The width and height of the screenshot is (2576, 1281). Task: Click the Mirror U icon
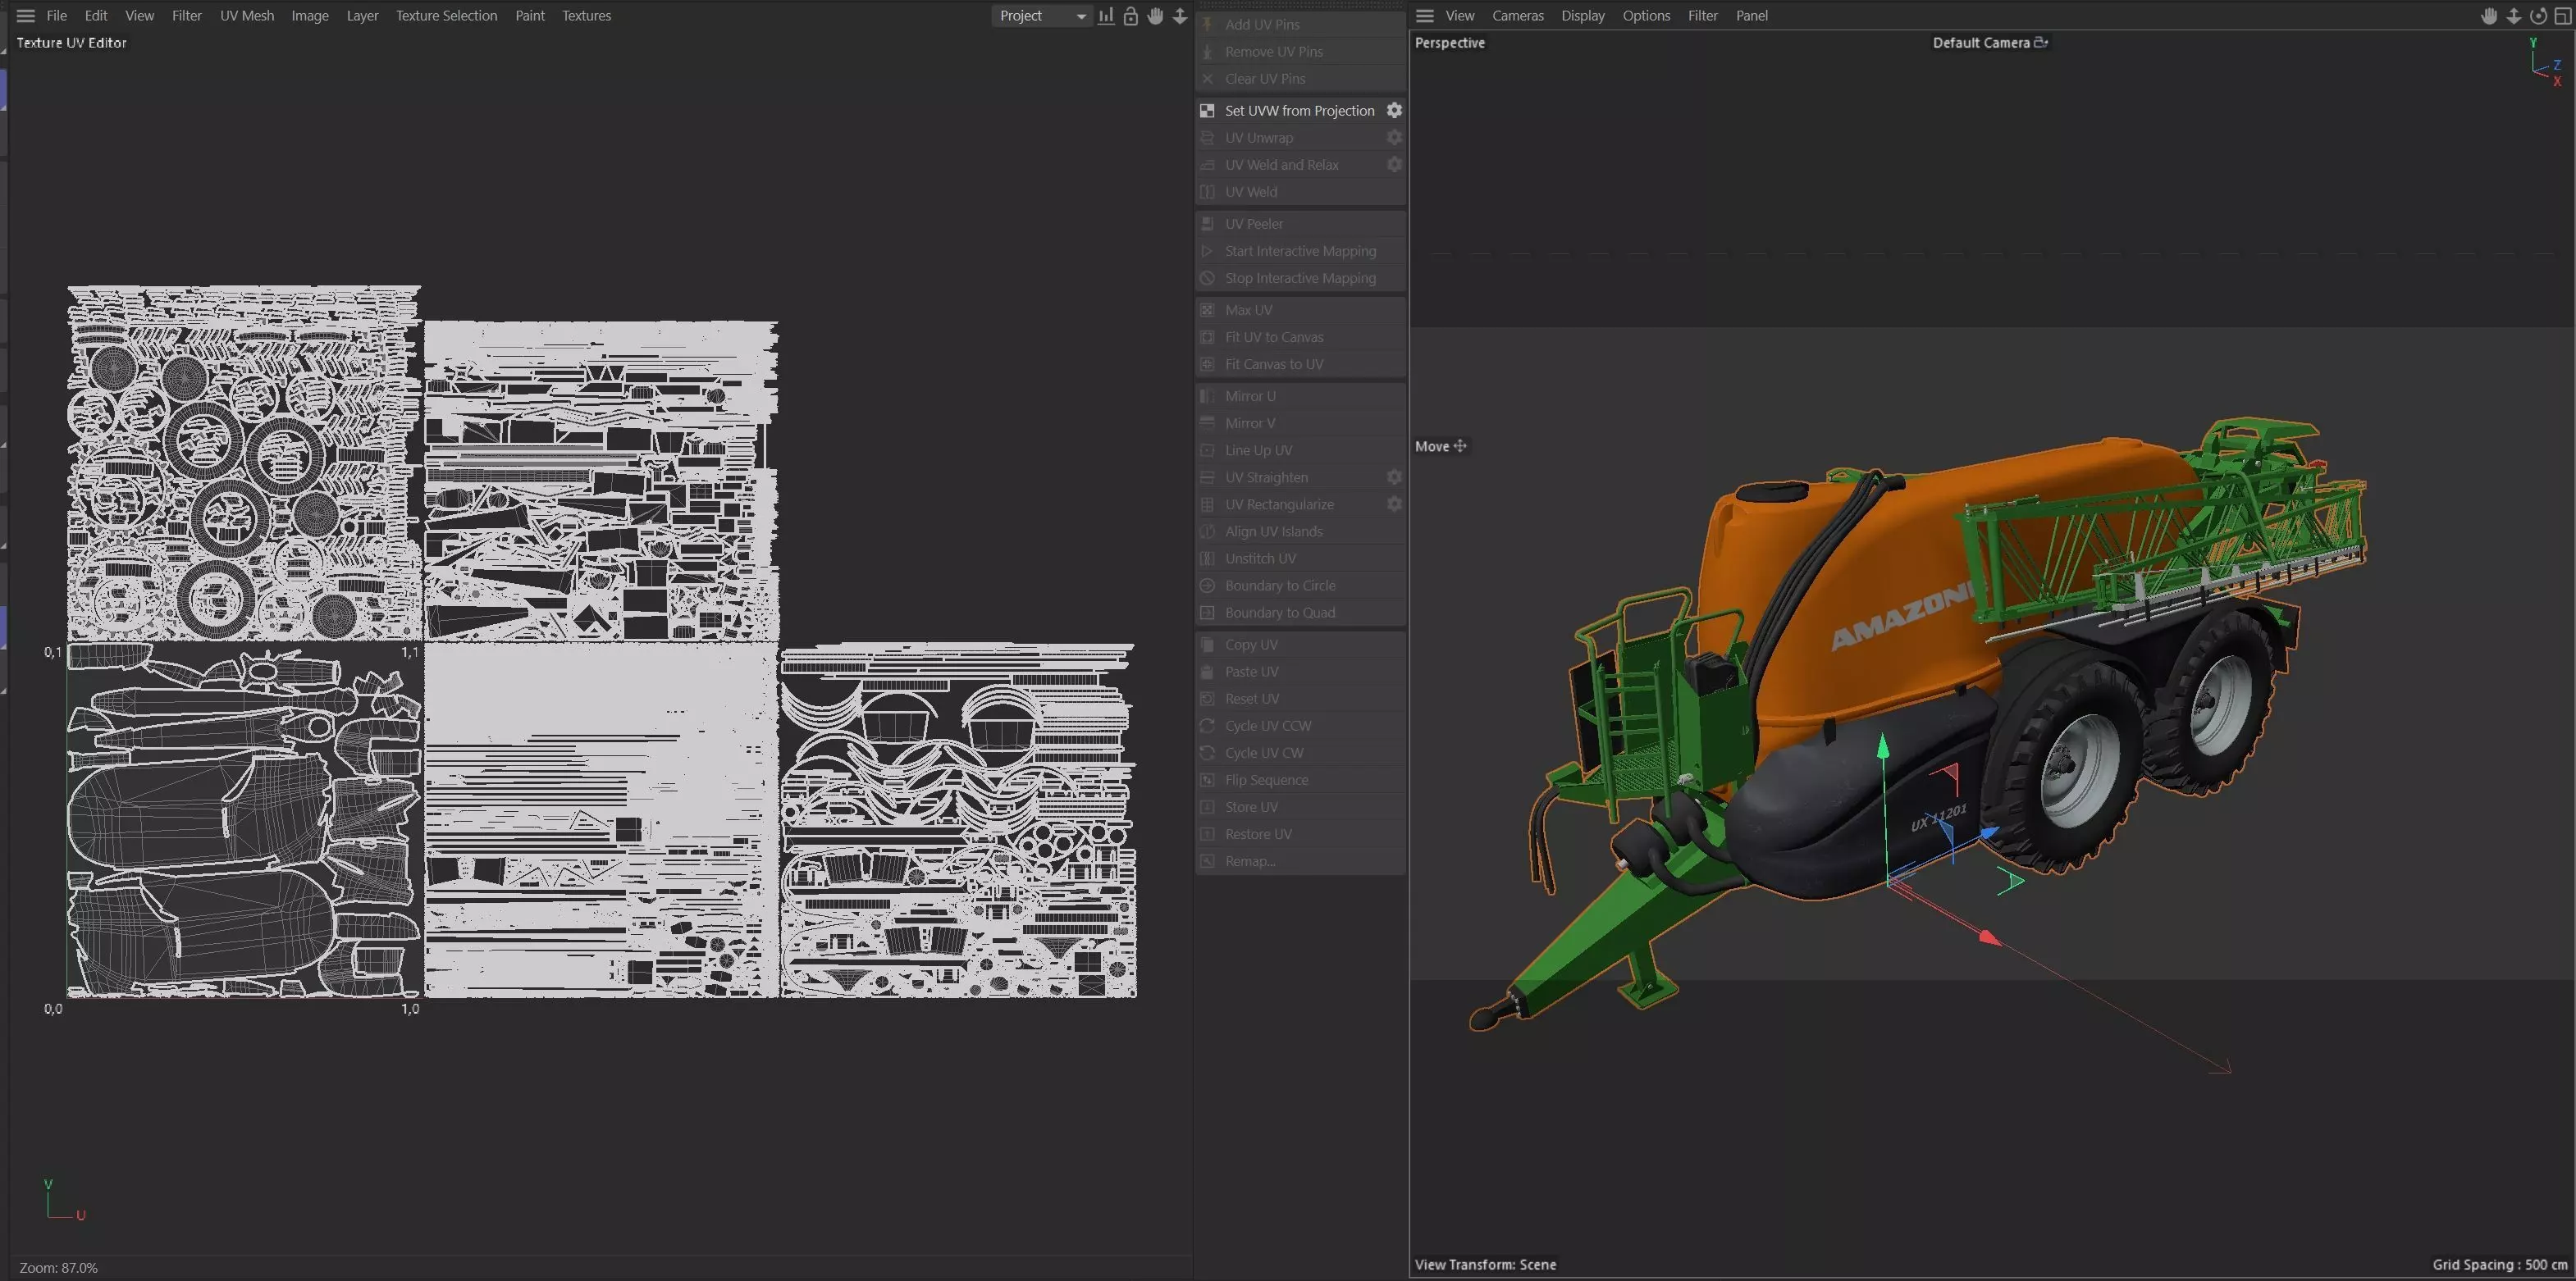pyautogui.click(x=1207, y=396)
